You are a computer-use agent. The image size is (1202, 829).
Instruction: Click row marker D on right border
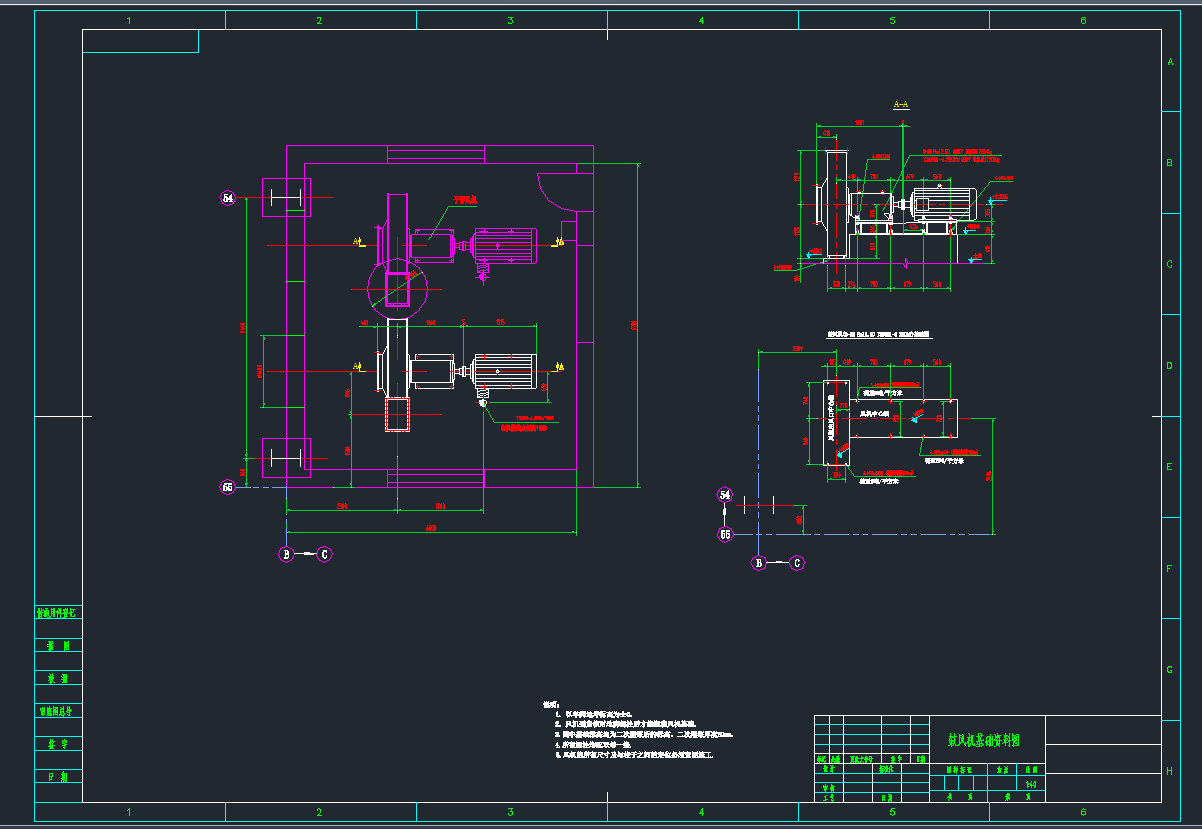[x=1170, y=366]
